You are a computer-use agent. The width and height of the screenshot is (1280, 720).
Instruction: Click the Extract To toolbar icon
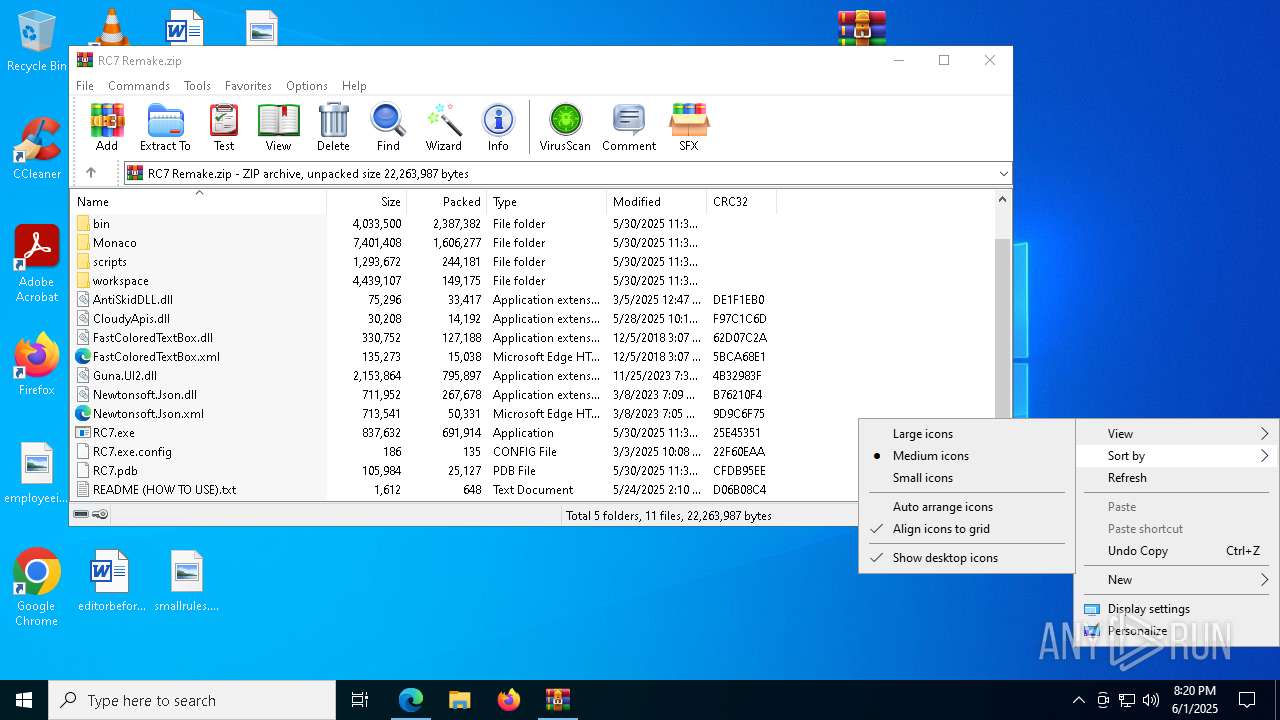pos(165,127)
